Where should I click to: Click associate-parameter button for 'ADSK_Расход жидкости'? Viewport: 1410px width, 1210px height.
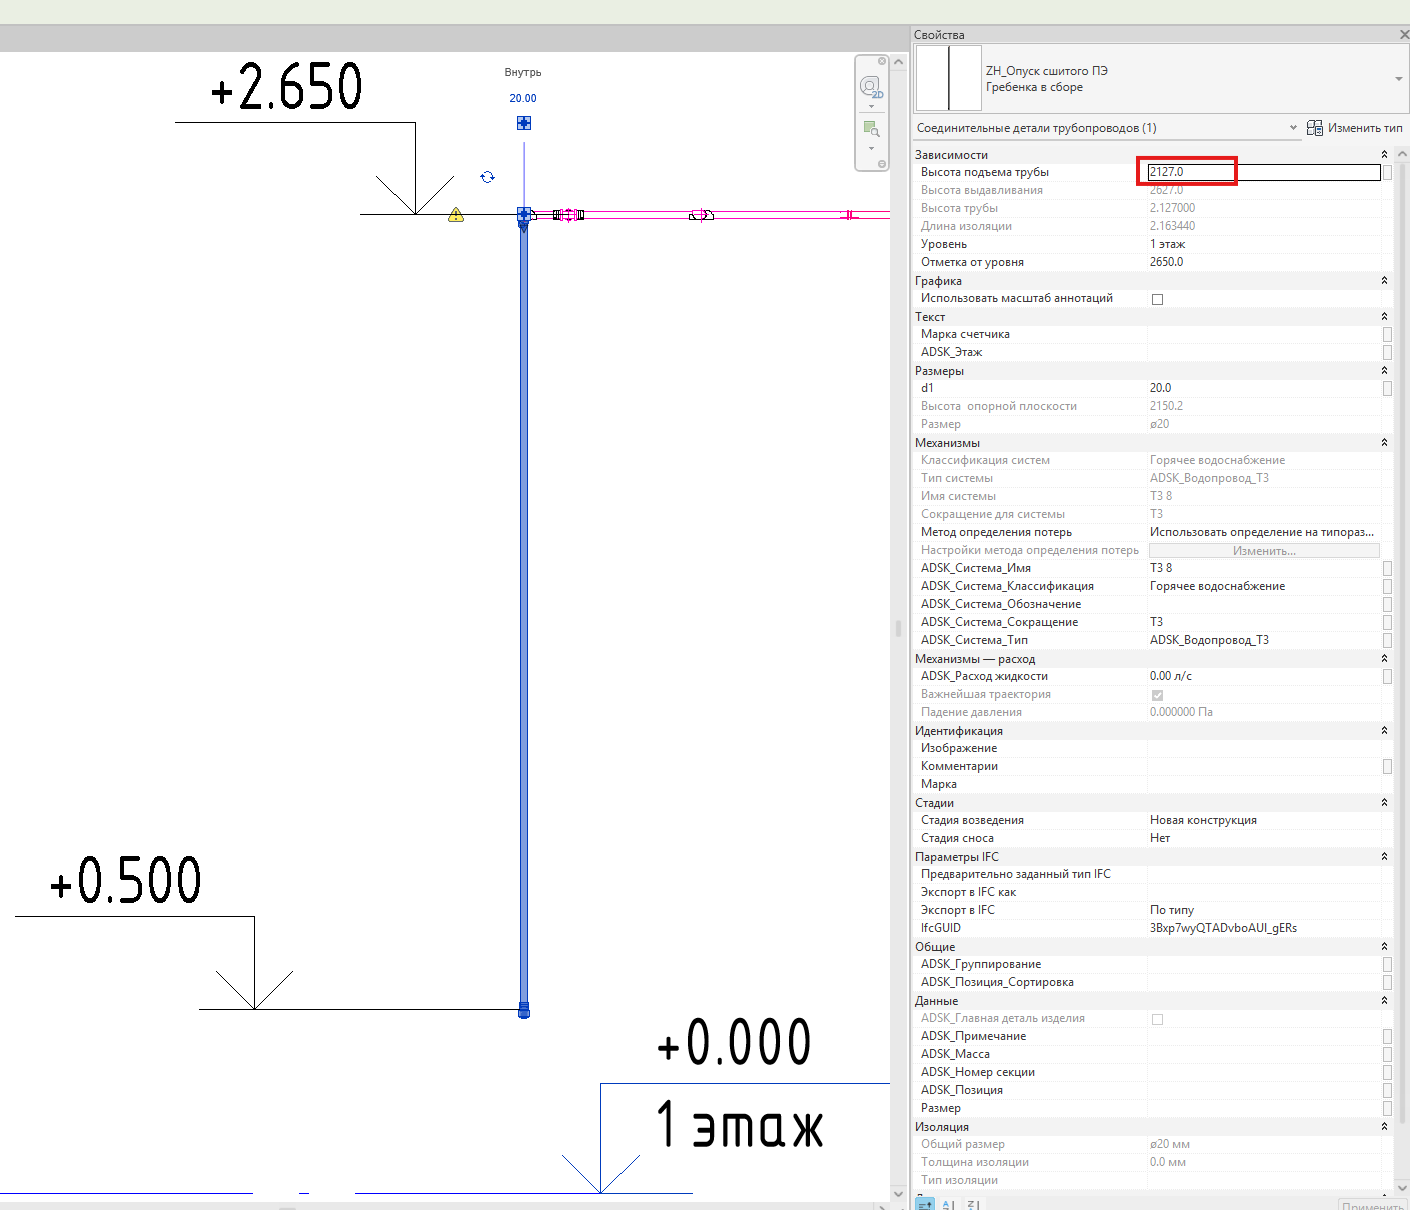[x=1388, y=676]
